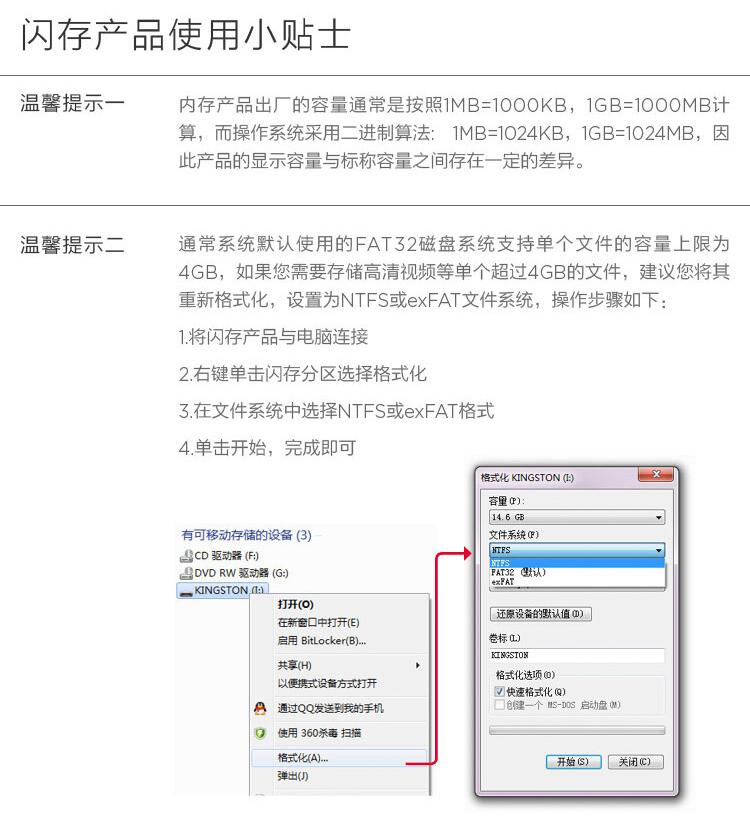Click the format progress bar

[x=577, y=730]
